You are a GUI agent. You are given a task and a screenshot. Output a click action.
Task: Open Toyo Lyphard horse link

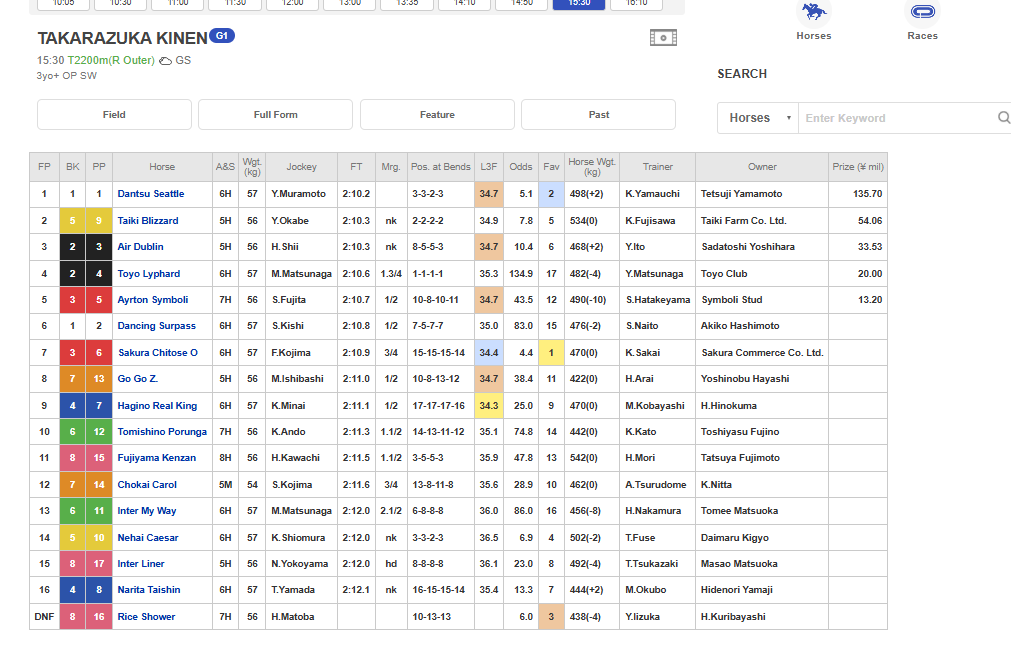148,273
